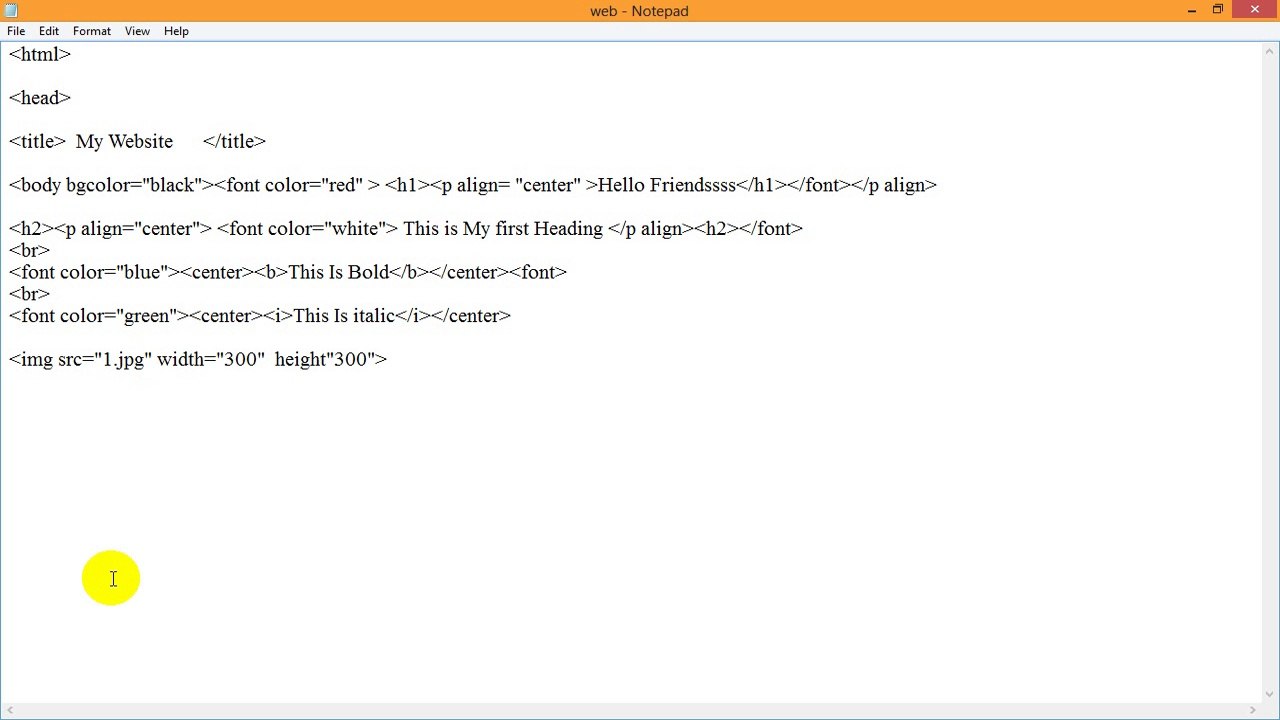Open the Help menu
Screen dimensions: 1280x720
click(x=176, y=31)
